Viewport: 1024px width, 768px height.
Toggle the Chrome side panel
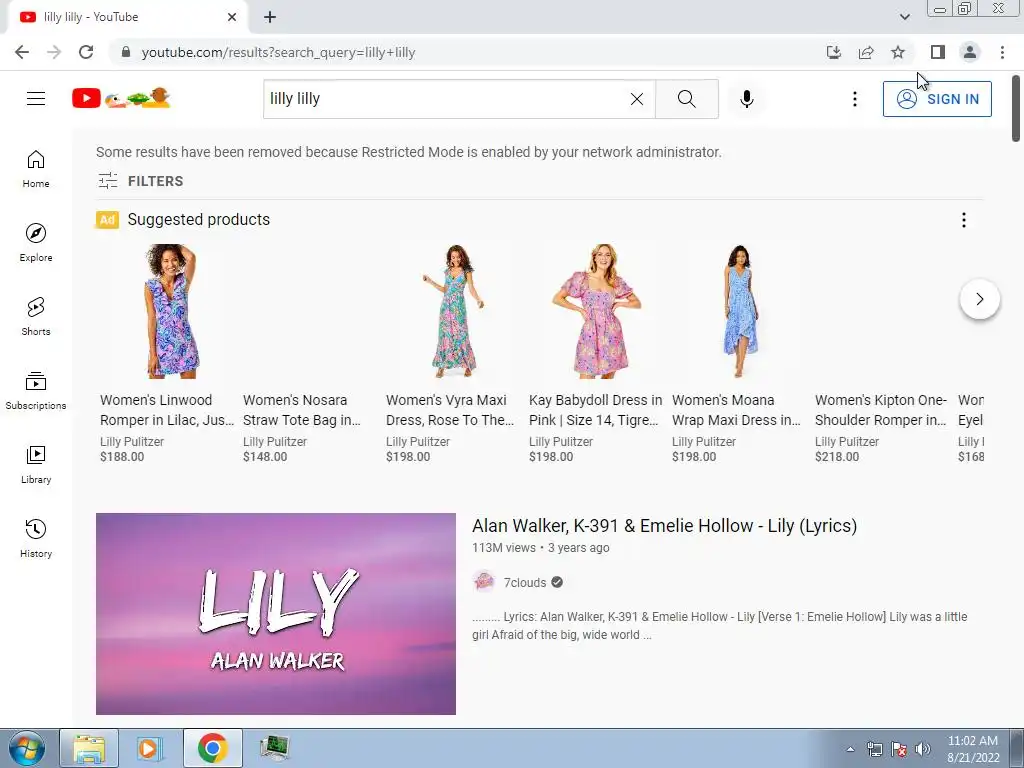click(x=938, y=52)
